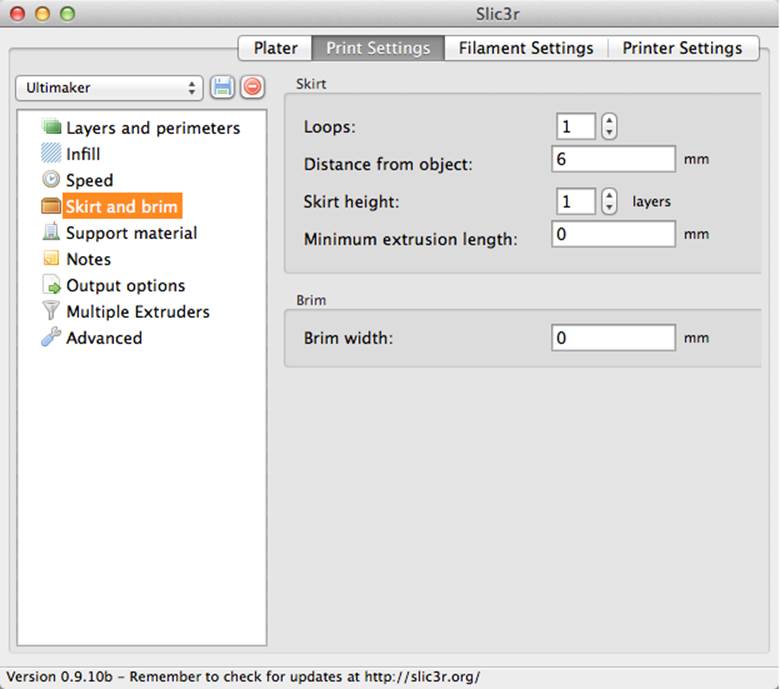Image resolution: width=780 pixels, height=689 pixels.
Task: Decrease Skirt height with the stepper down arrow
Action: [609, 207]
